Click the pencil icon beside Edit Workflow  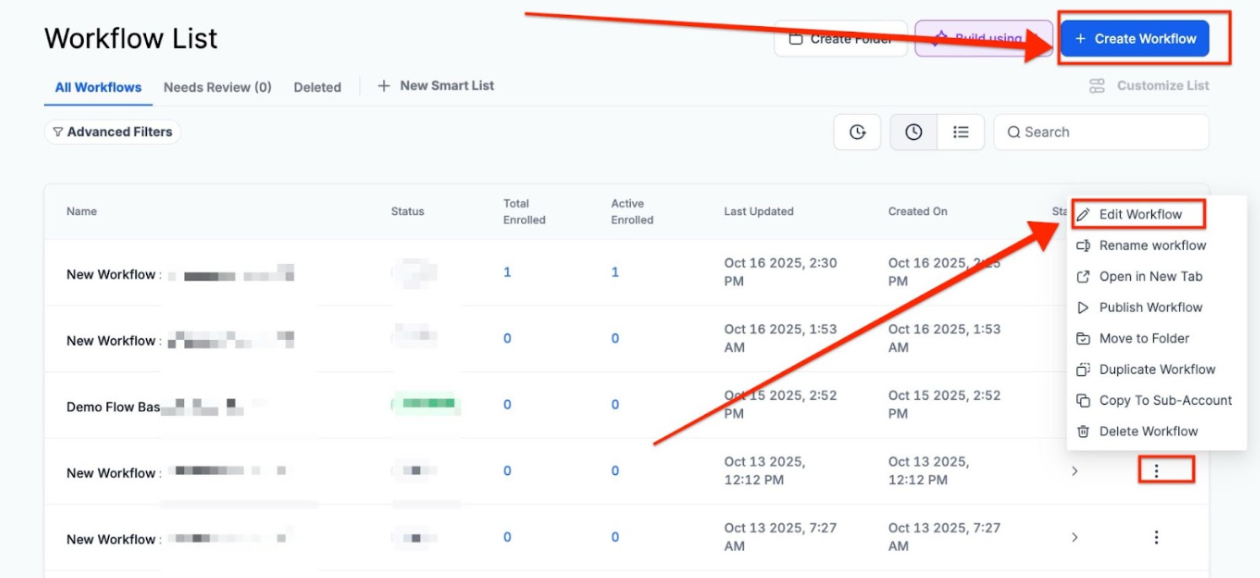pos(1083,214)
